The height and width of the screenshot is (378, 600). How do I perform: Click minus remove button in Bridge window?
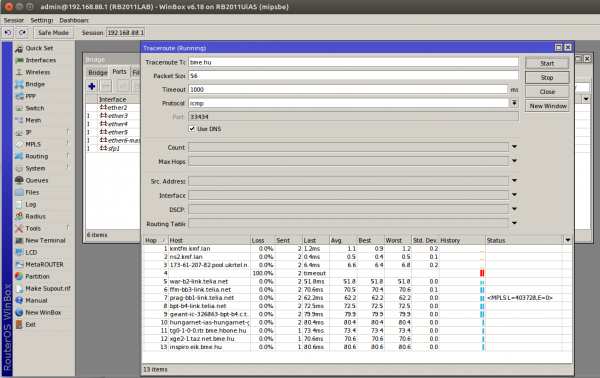[x=106, y=86]
